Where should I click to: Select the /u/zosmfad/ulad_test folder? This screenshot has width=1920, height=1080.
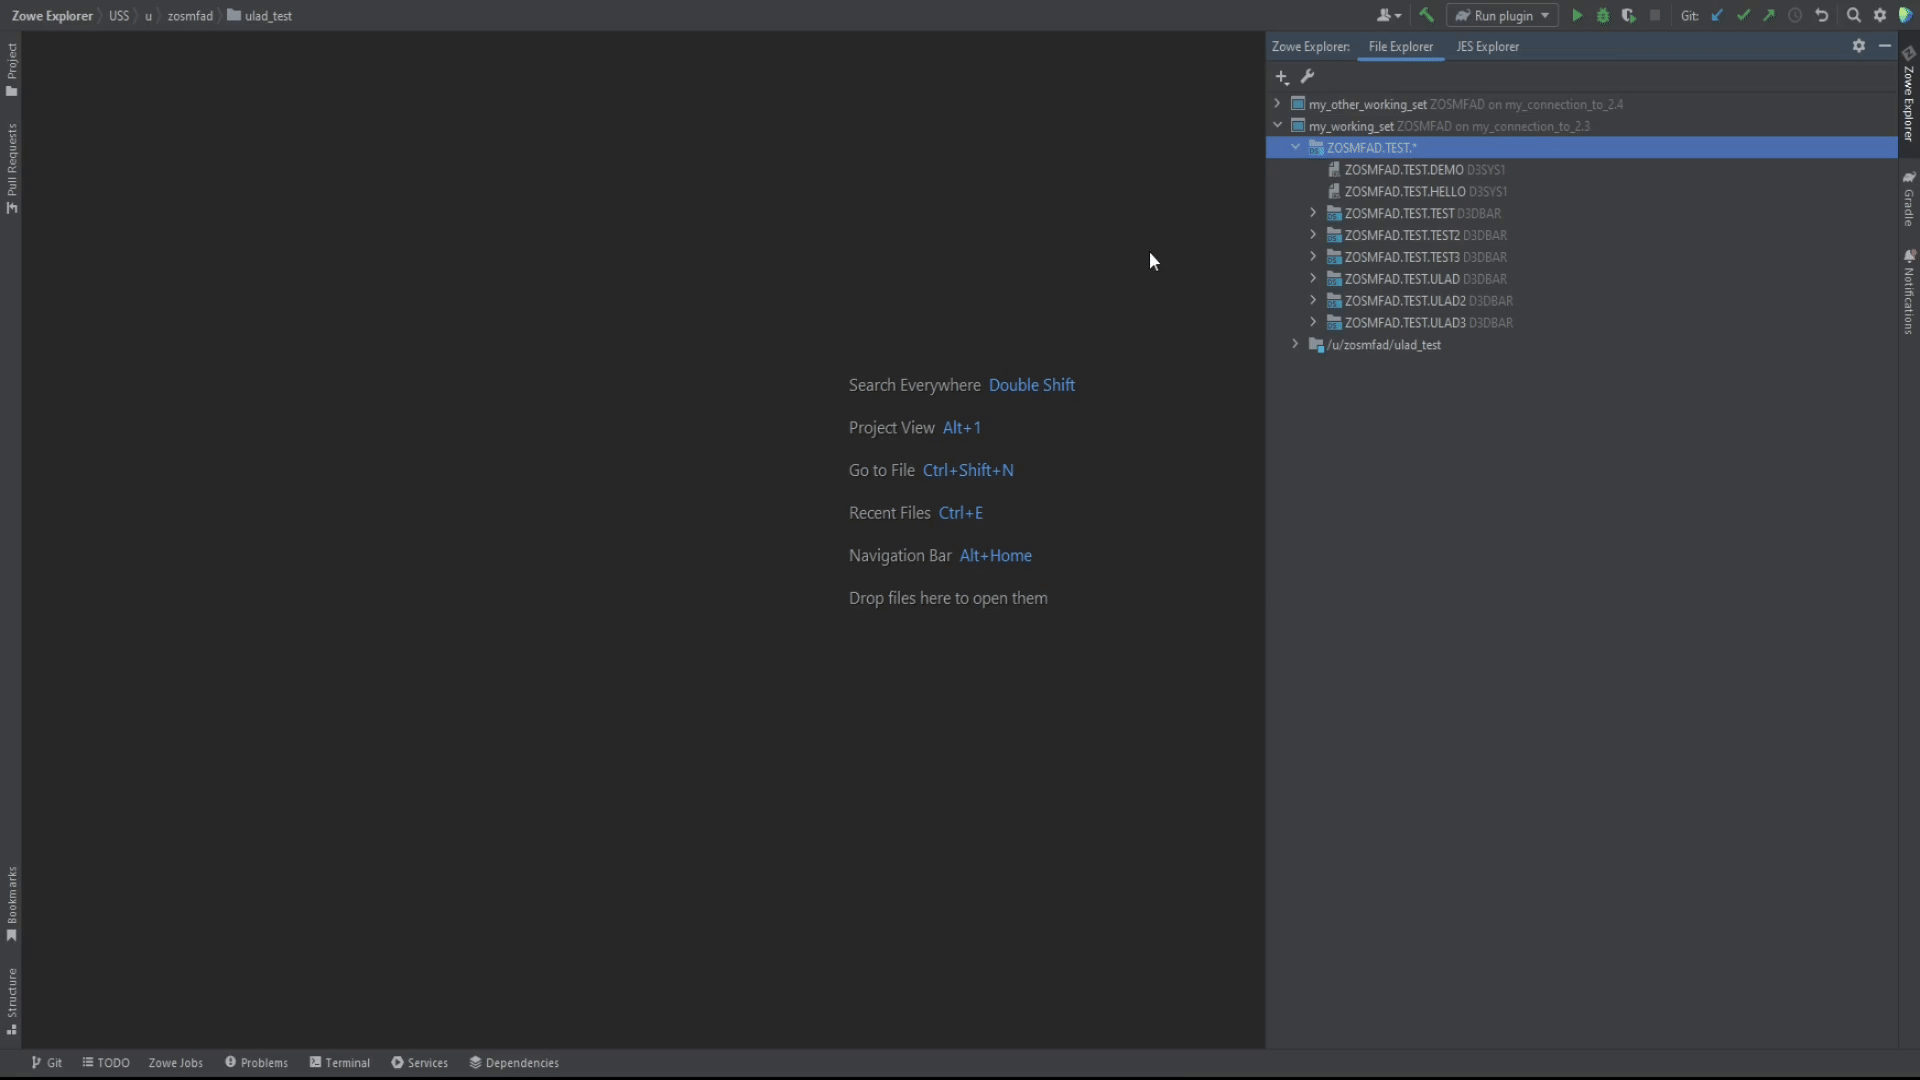pos(1386,344)
